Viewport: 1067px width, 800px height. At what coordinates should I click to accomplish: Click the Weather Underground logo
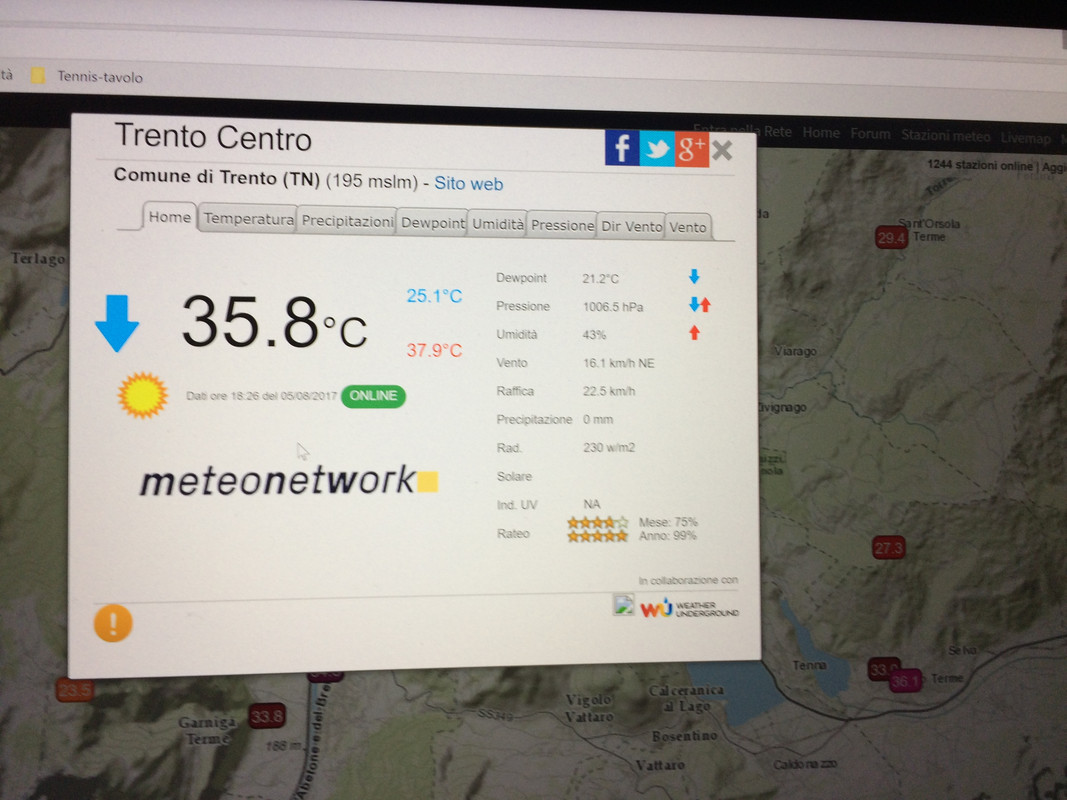tap(689, 607)
